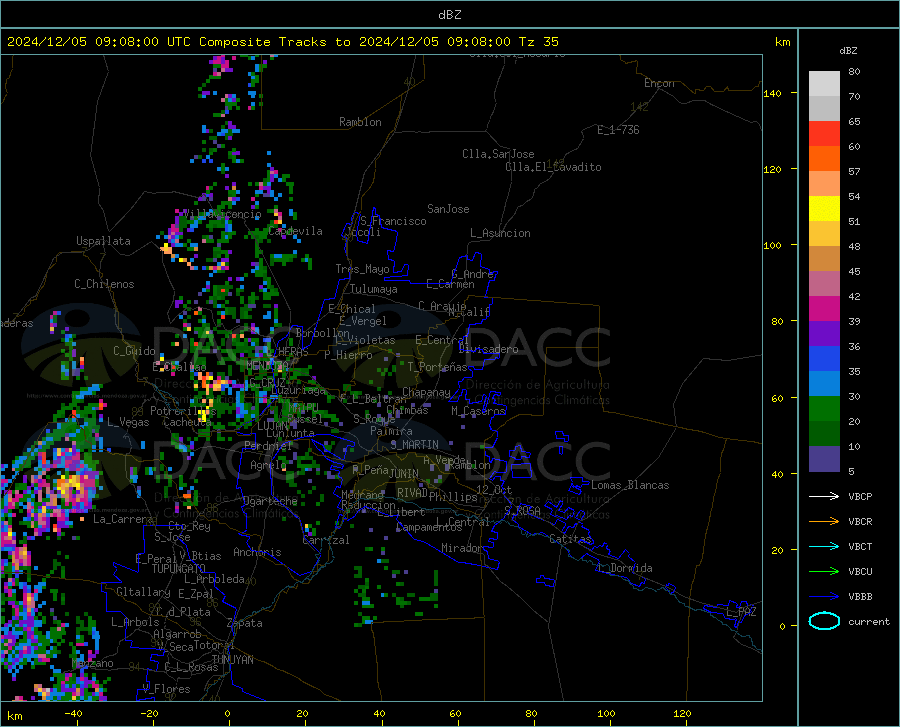Select the magenta 39 dBZ color swatch

(824, 309)
